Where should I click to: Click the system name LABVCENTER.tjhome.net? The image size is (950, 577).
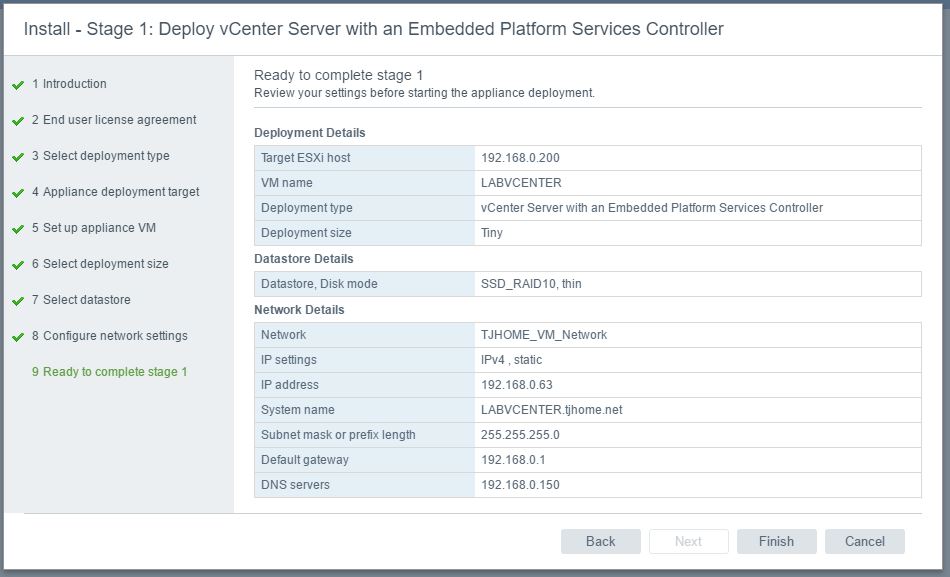point(552,410)
